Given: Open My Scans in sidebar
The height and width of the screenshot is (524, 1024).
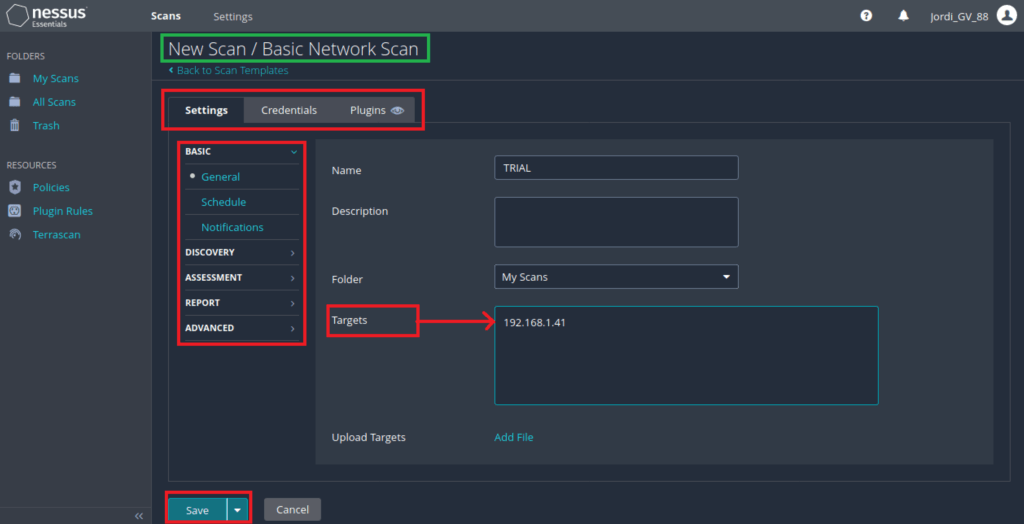Looking at the screenshot, I should pos(56,78).
